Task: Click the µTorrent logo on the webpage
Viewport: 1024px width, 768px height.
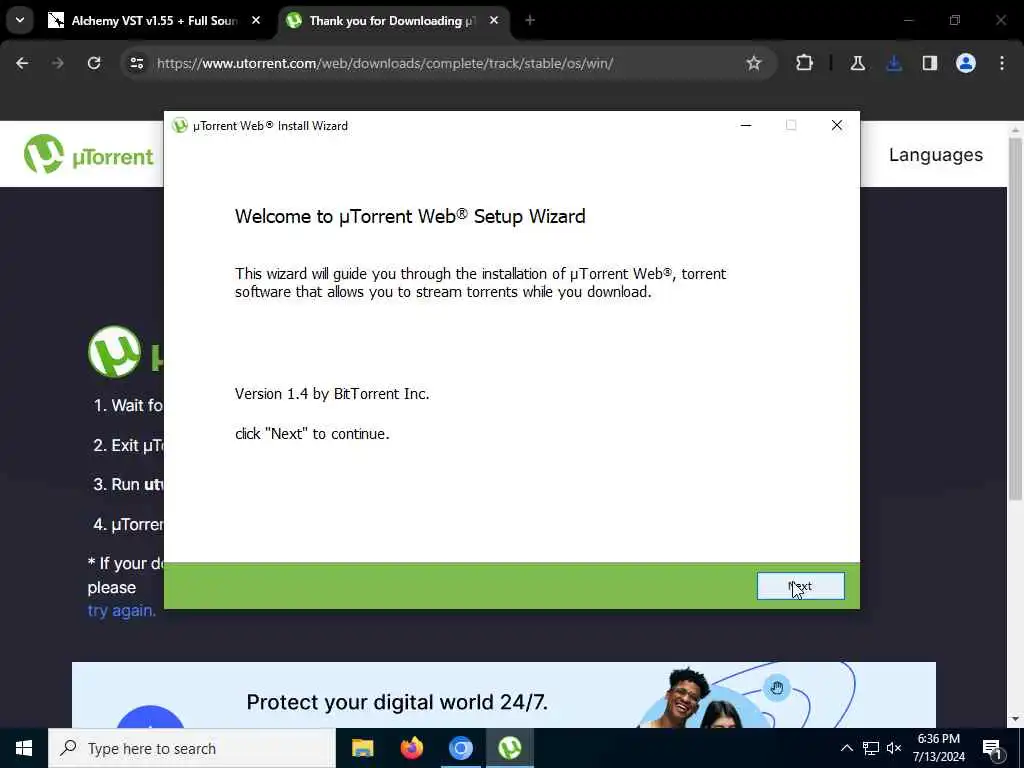Action: tap(89, 155)
